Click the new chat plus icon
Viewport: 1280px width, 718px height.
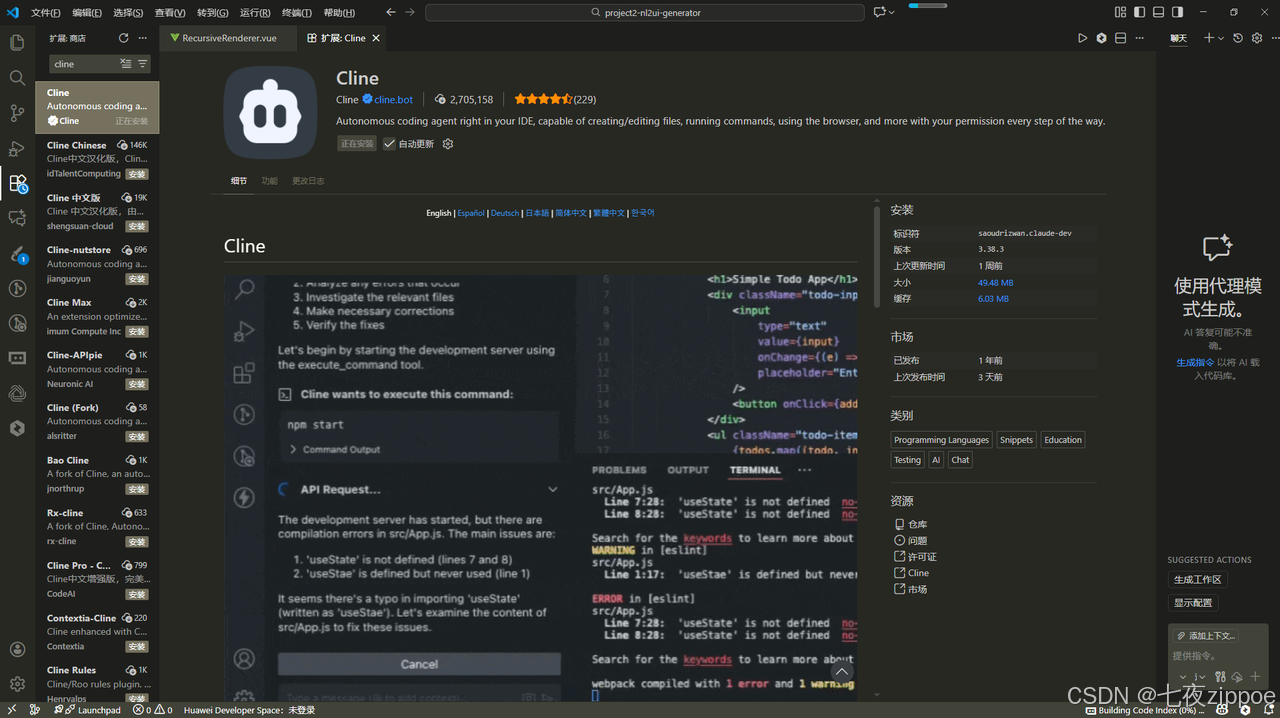[x=1209, y=38]
